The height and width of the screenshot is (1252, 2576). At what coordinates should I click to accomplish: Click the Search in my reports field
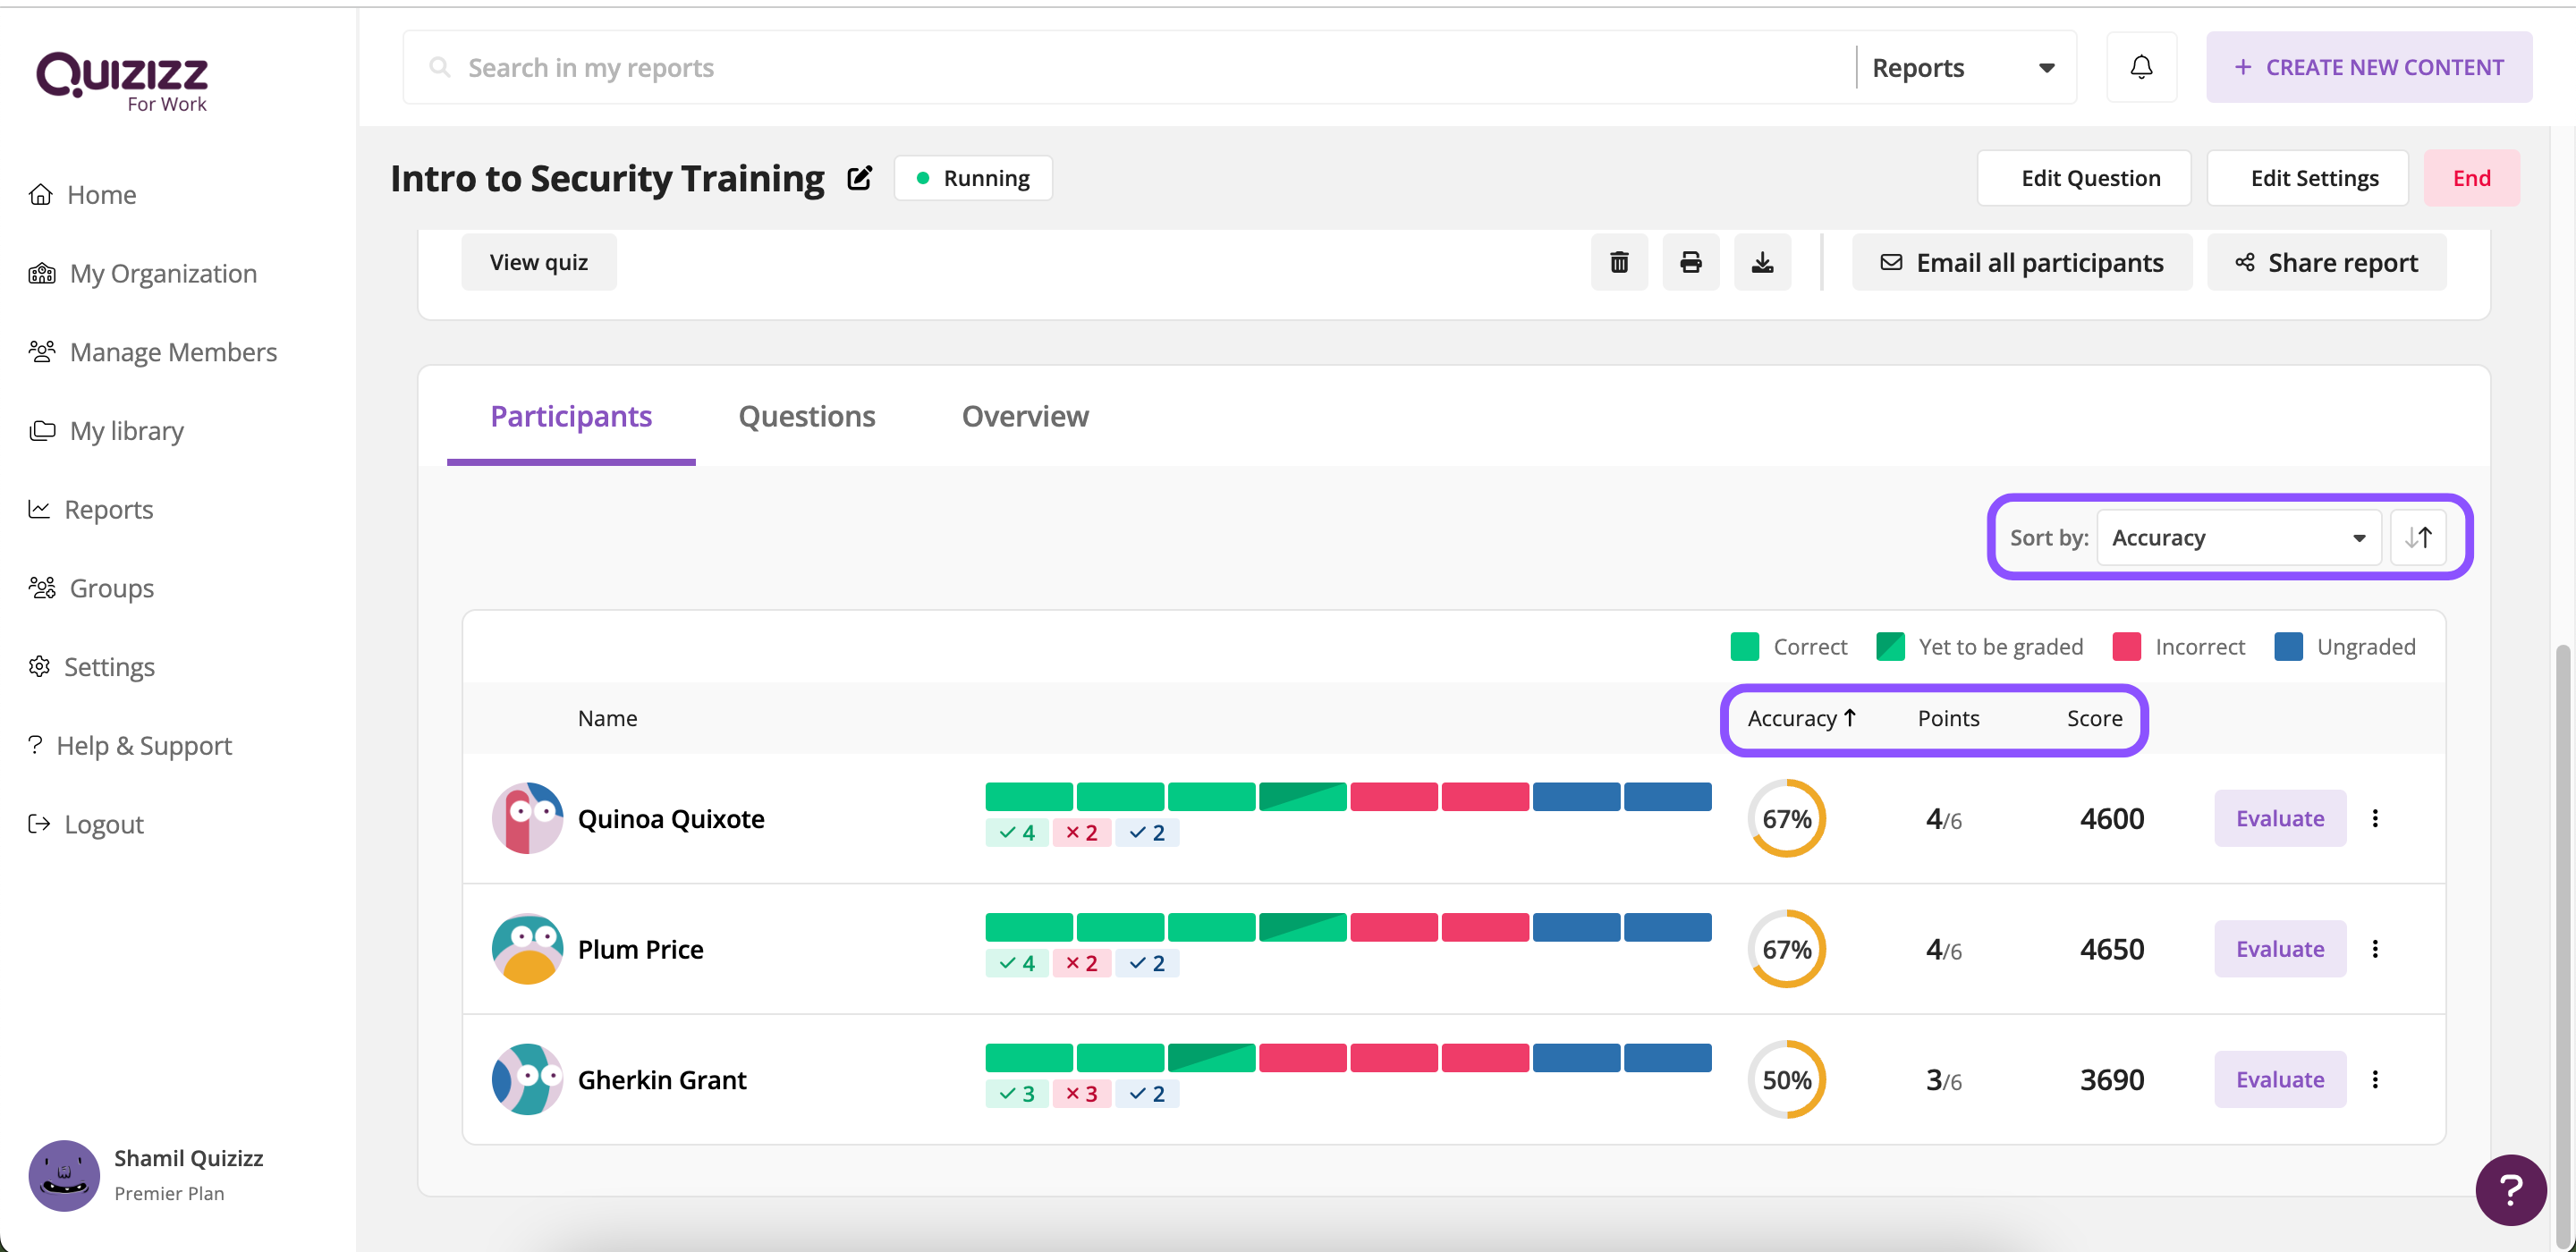click(1130, 67)
